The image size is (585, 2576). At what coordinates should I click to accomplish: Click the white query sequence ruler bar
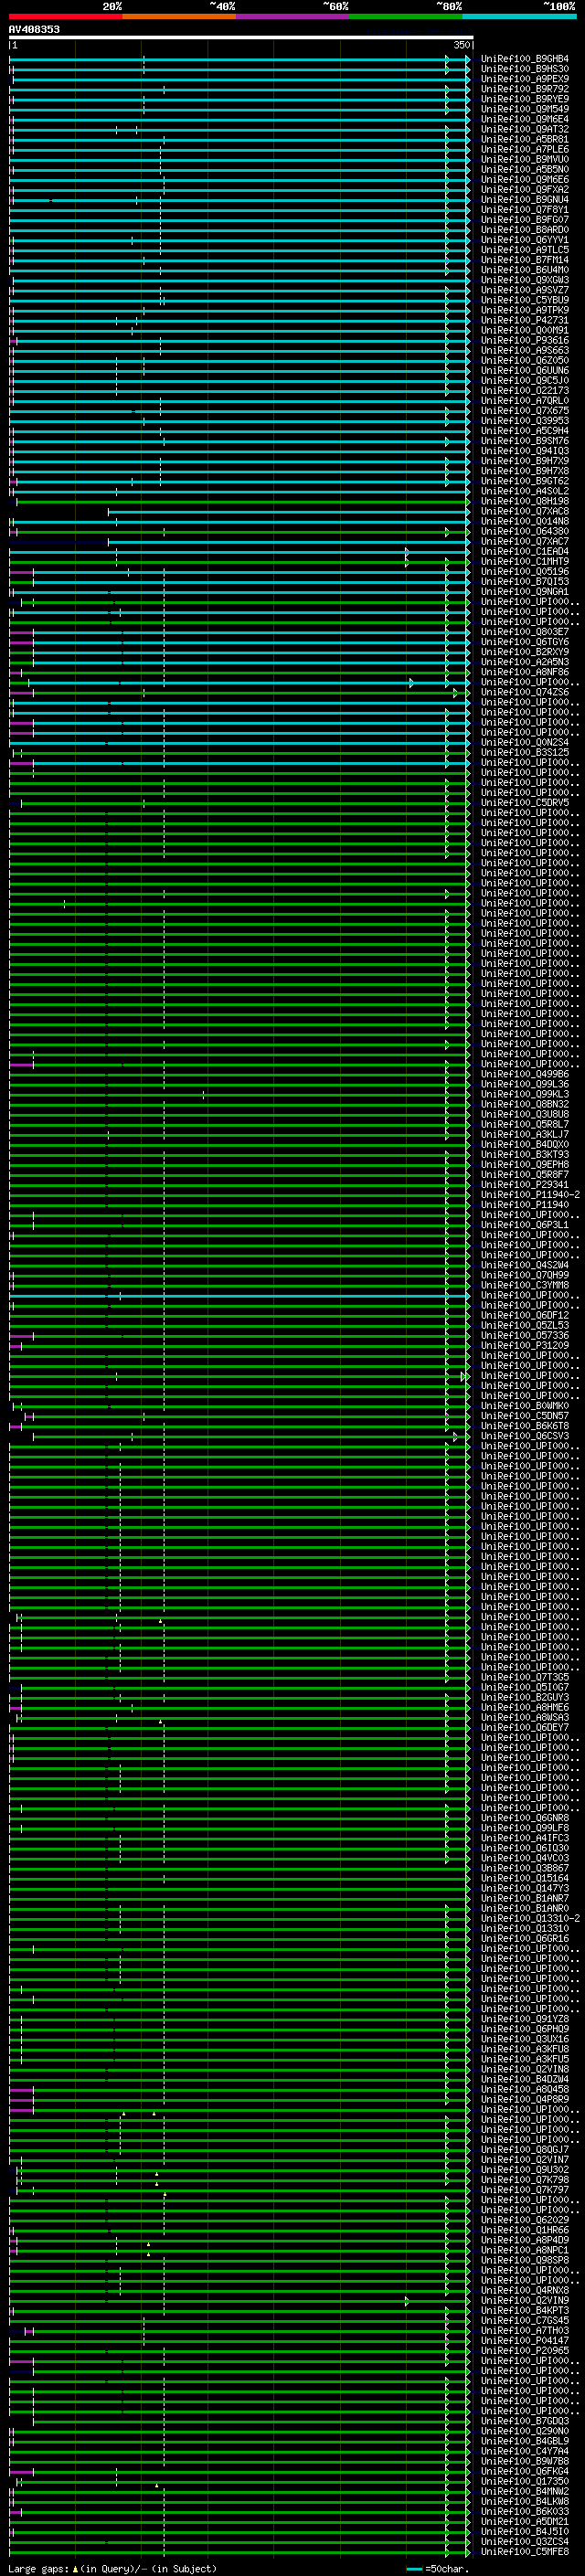[x=241, y=37]
